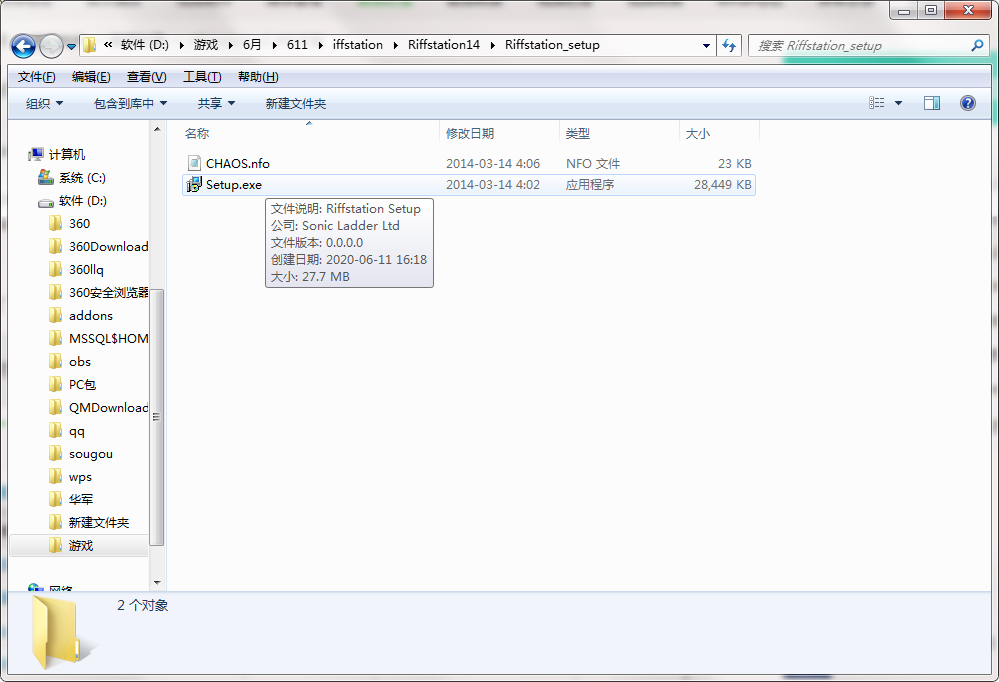Toggle the preview pane icon
999x682 pixels.
(x=931, y=103)
